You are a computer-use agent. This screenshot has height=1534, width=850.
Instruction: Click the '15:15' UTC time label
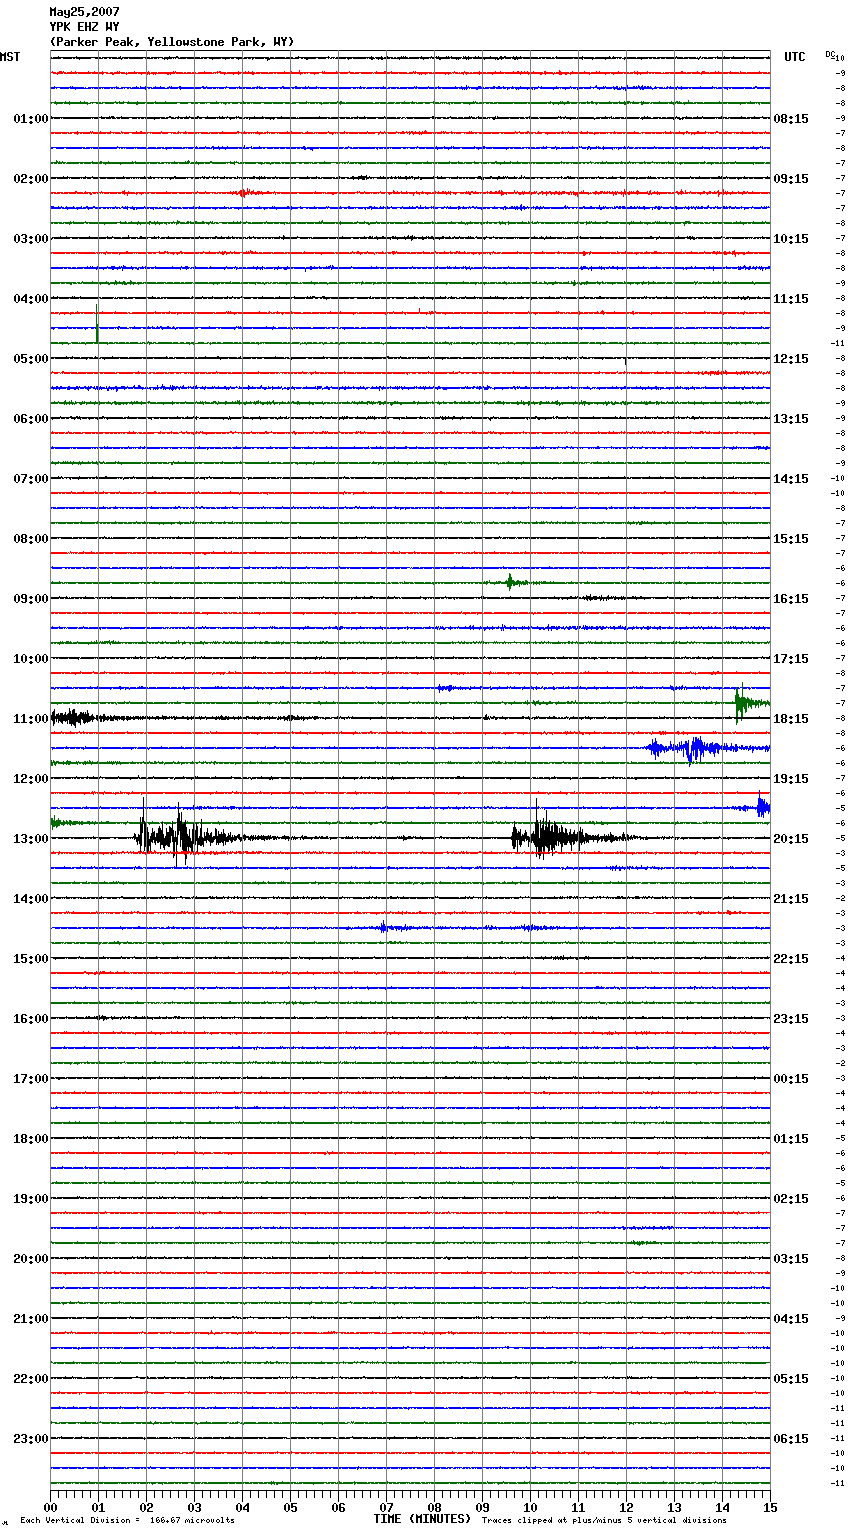click(x=791, y=539)
